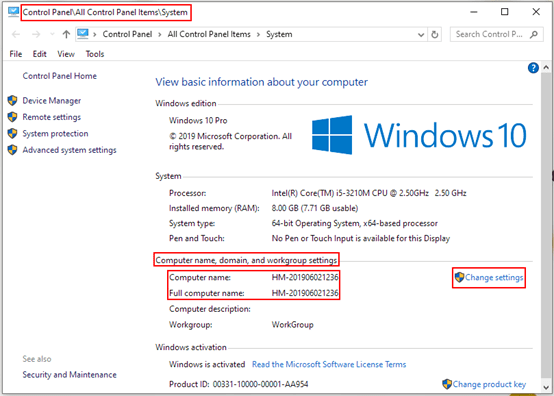This screenshot has width=554, height=396.
Task: Click the window title bar system icon
Action: click(13, 12)
